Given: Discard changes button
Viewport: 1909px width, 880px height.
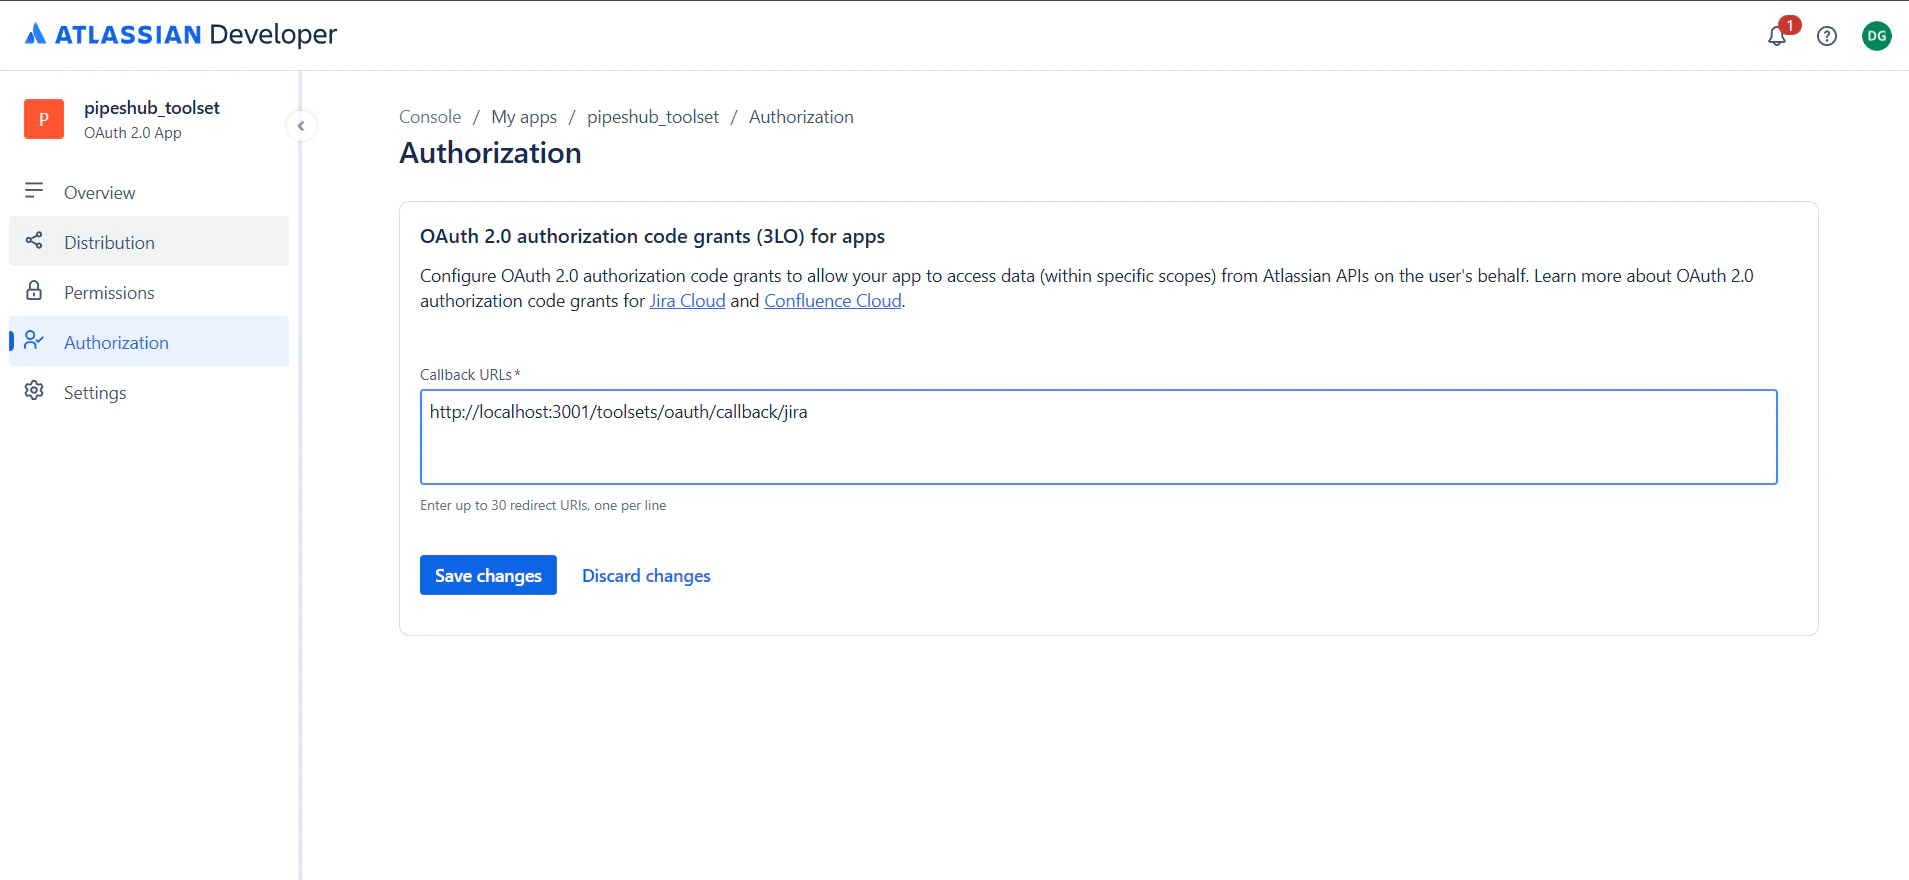Looking at the screenshot, I should pos(646,575).
